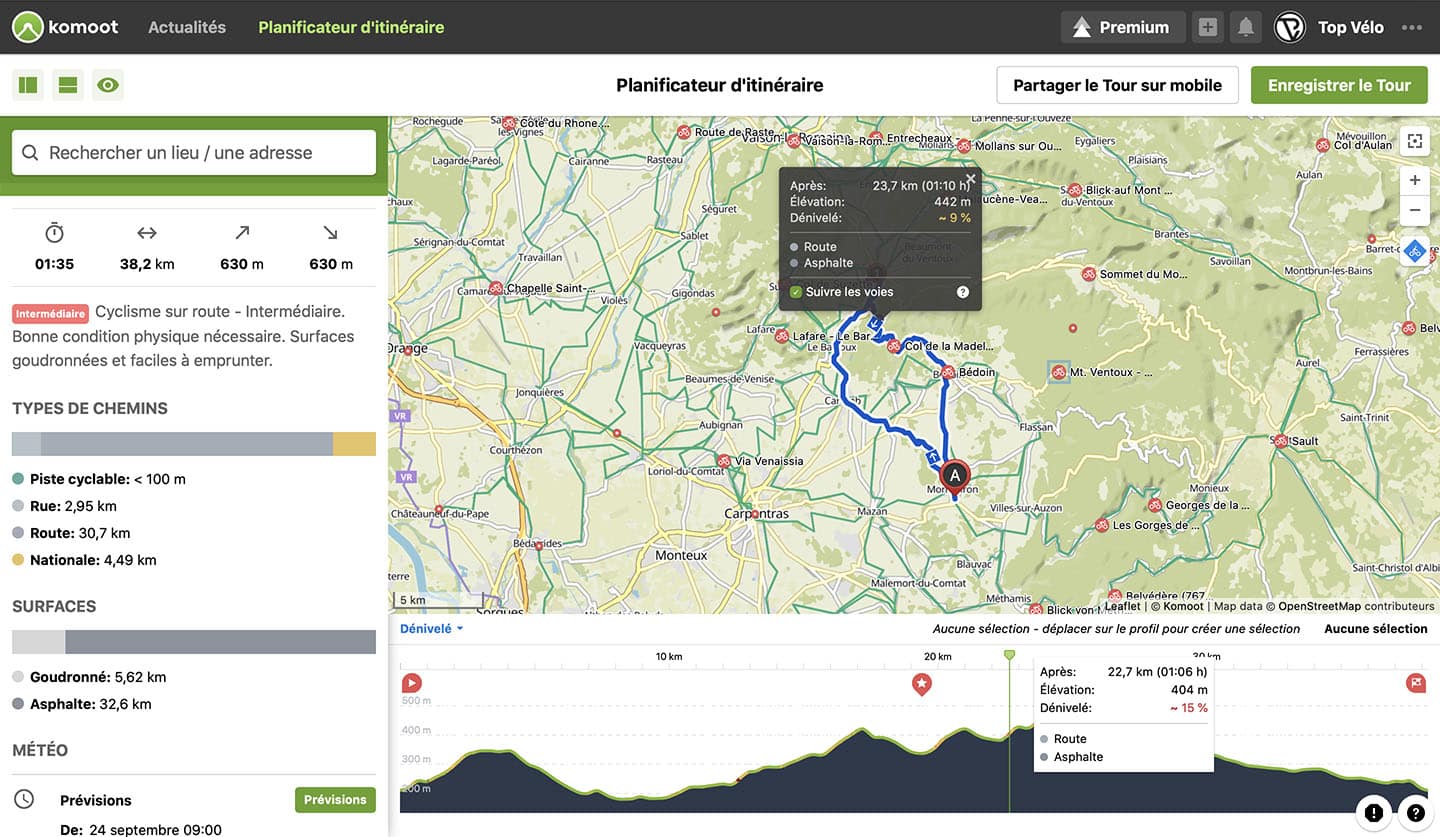Viewport: 1440px width, 837px height.
Task: Click the Route segment of path types bar
Action: click(x=187, y=444)
